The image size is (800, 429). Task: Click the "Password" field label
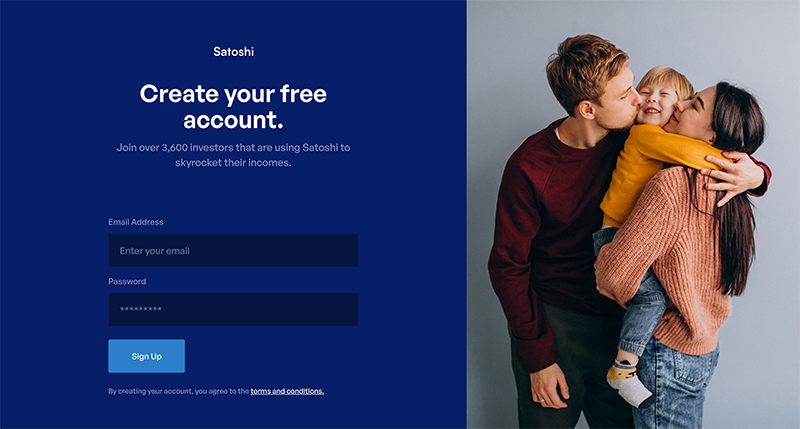127,281
